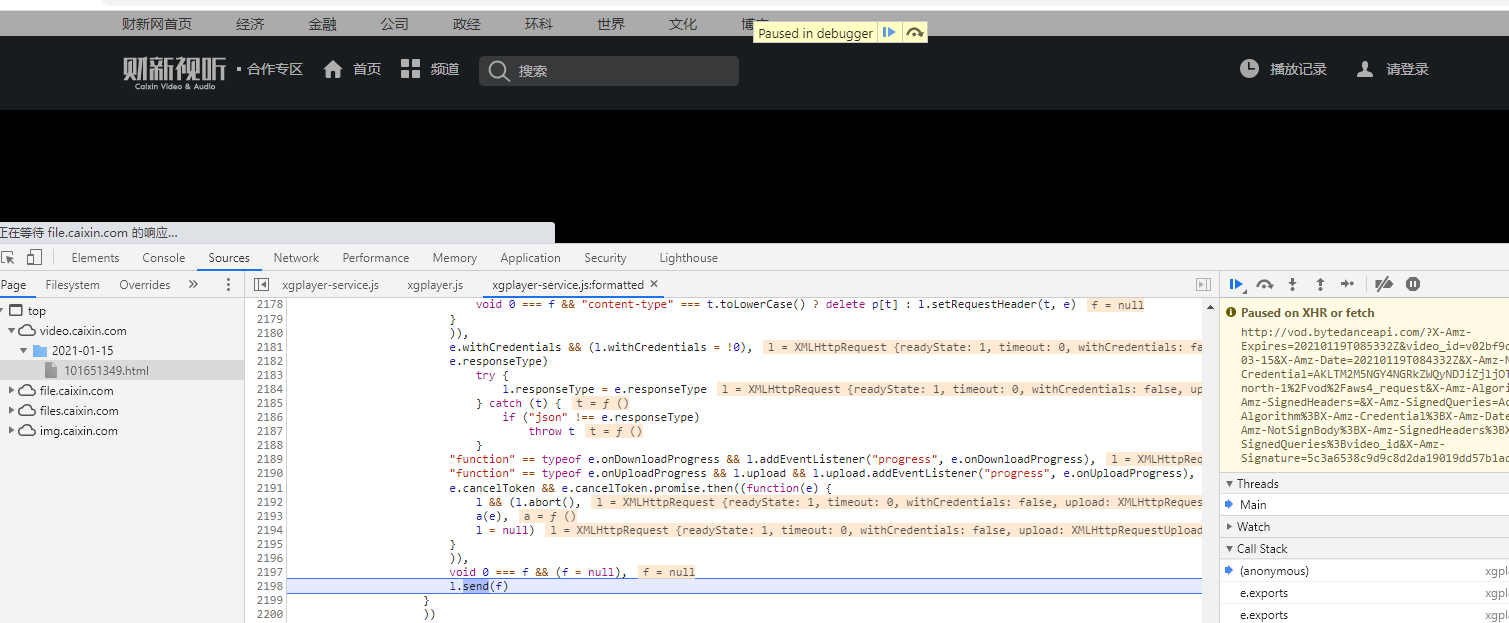This screenshot has height=623, width=1509.
Task: Step out of current function
Action: click(1320, 285)
